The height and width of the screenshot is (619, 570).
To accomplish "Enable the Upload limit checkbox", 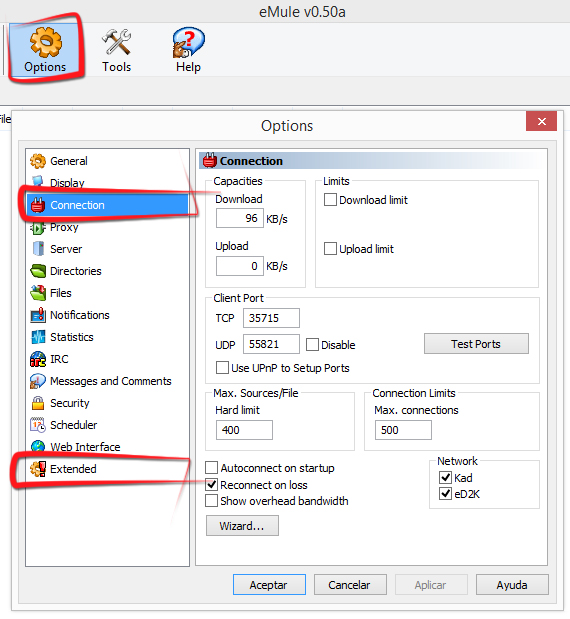I will click(330, 249).
